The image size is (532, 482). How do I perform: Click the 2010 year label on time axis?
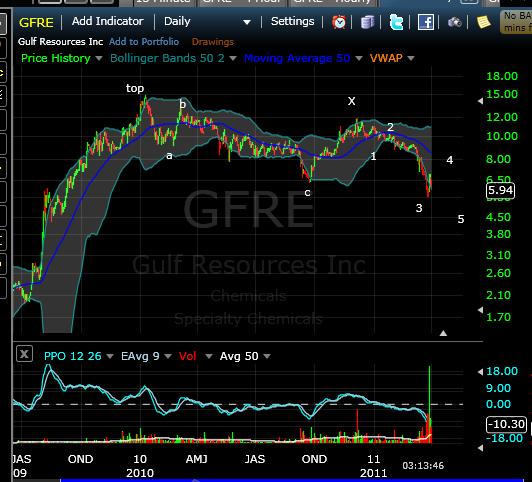(x=140, y=473)
